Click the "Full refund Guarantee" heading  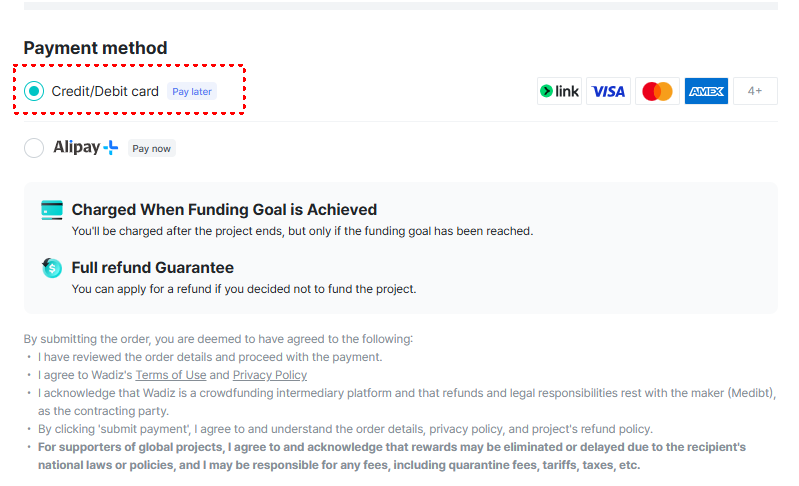tap(152, 268)
